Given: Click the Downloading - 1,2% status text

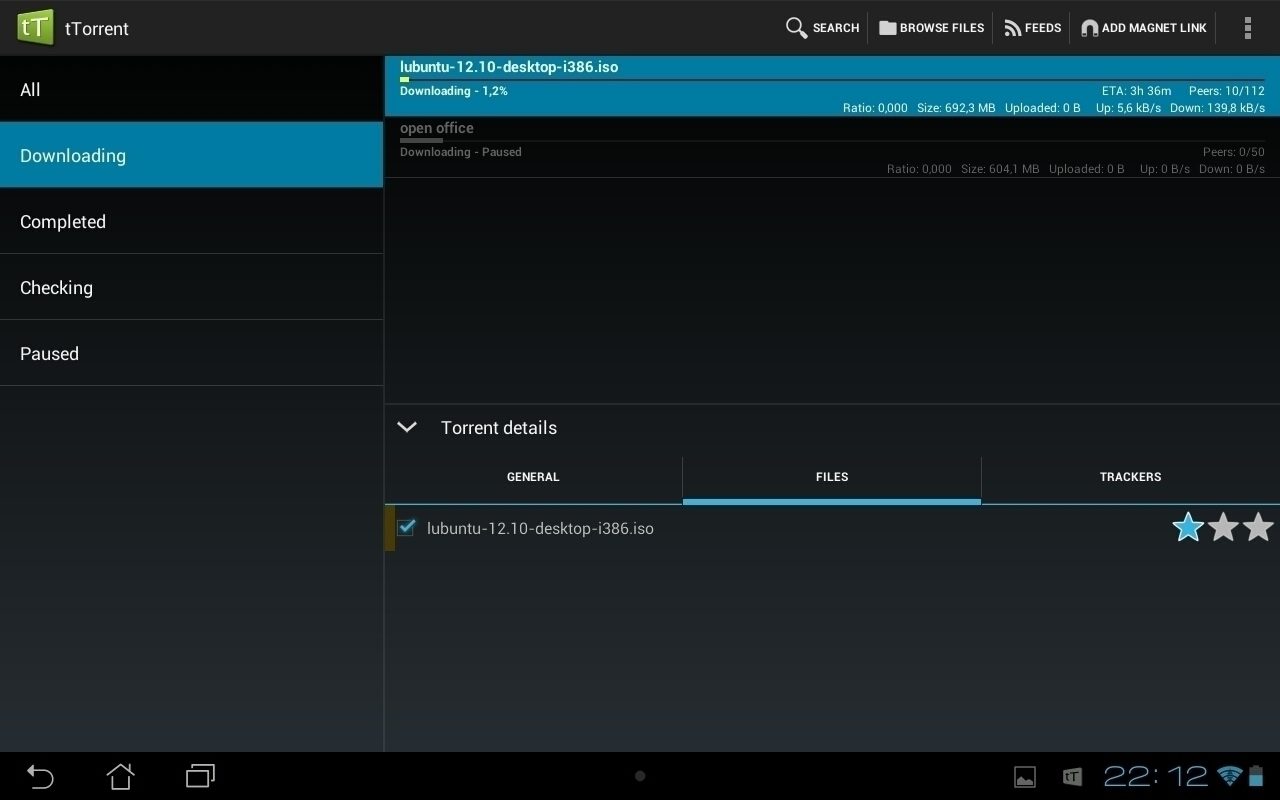Looking at the screenshot, I should click(454, 91).
